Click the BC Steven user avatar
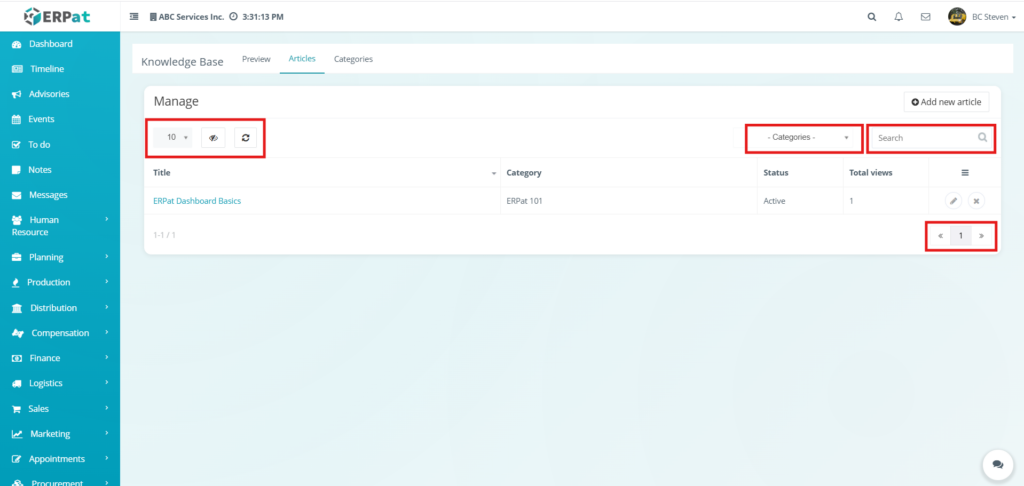This screenshot has width=1024, height=486. (x=957, y=16)
